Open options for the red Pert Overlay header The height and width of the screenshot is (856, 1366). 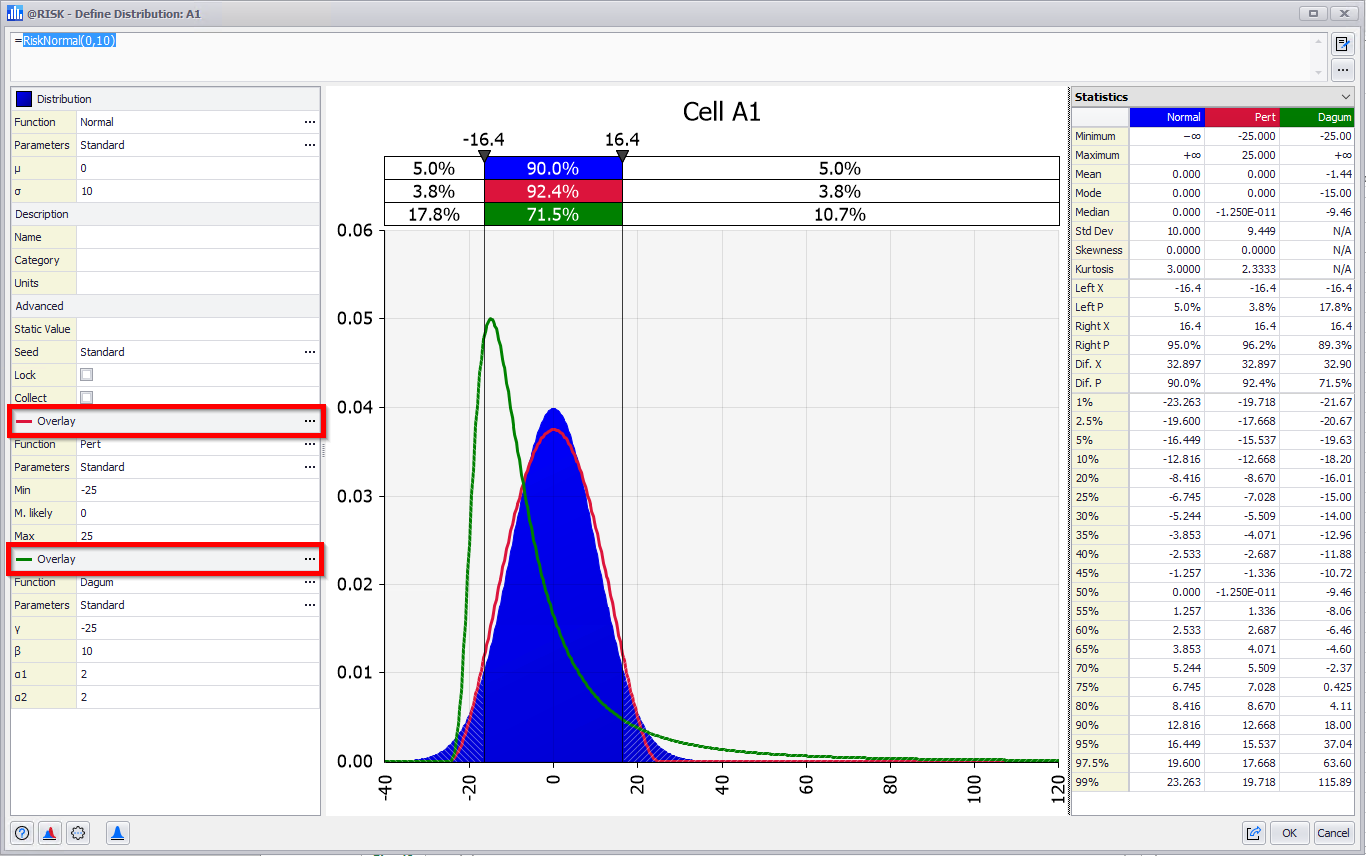click(310, 421)
